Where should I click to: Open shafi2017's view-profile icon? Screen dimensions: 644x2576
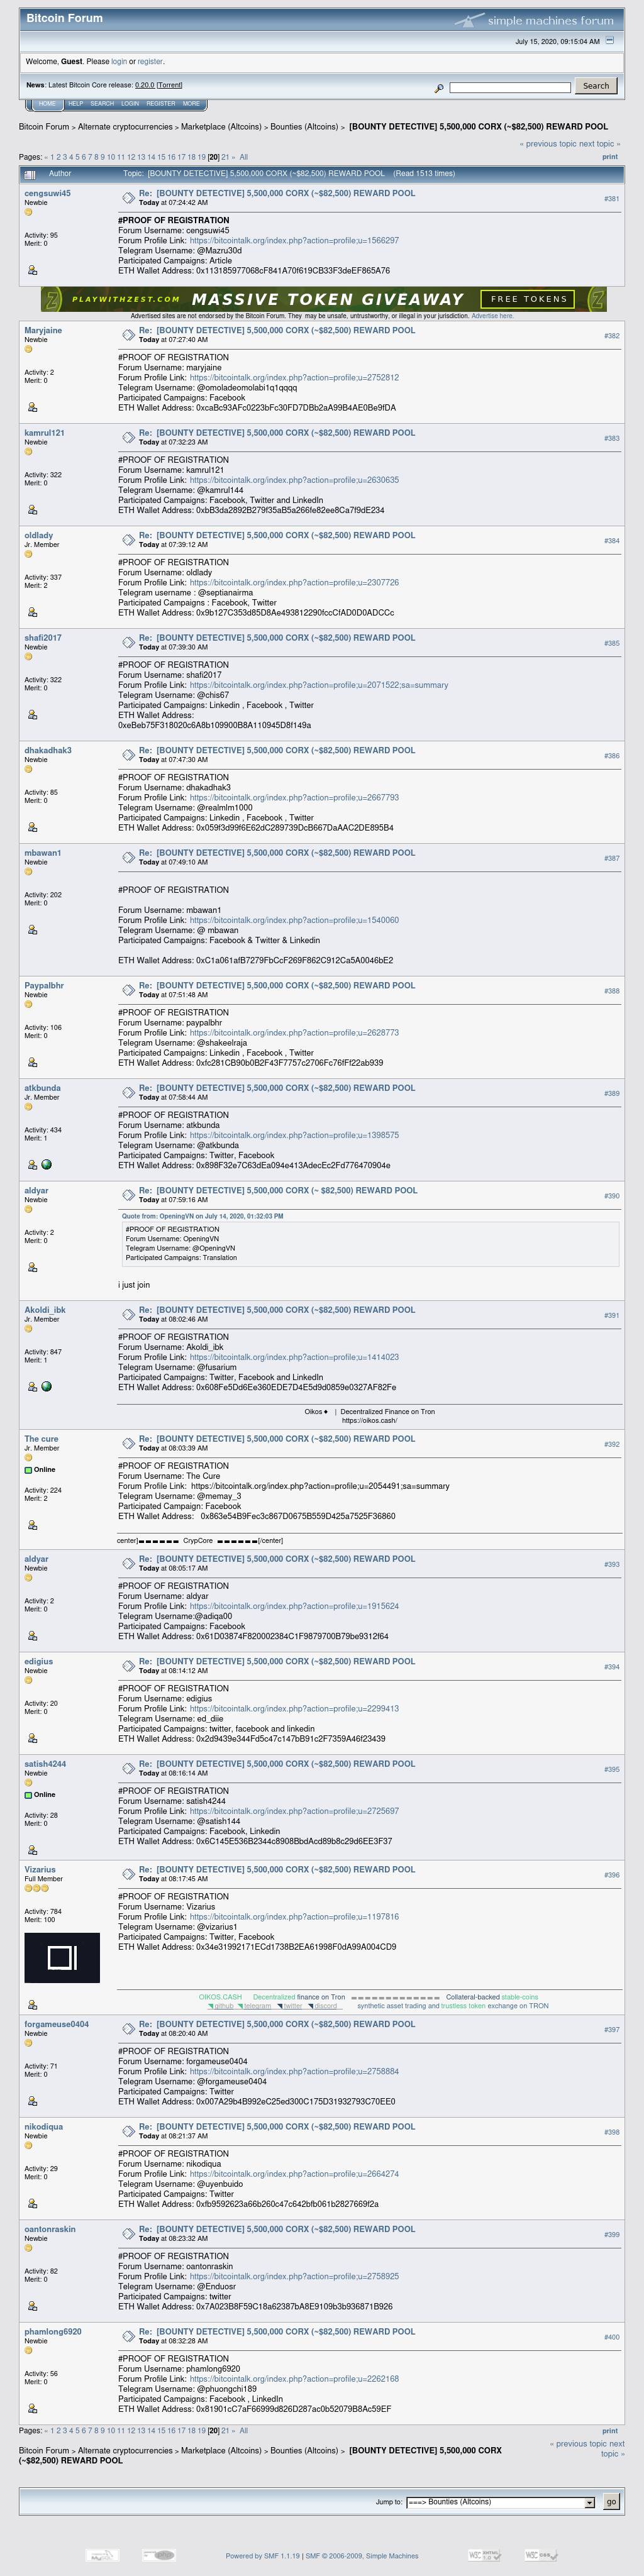click(x=32, y=715)
